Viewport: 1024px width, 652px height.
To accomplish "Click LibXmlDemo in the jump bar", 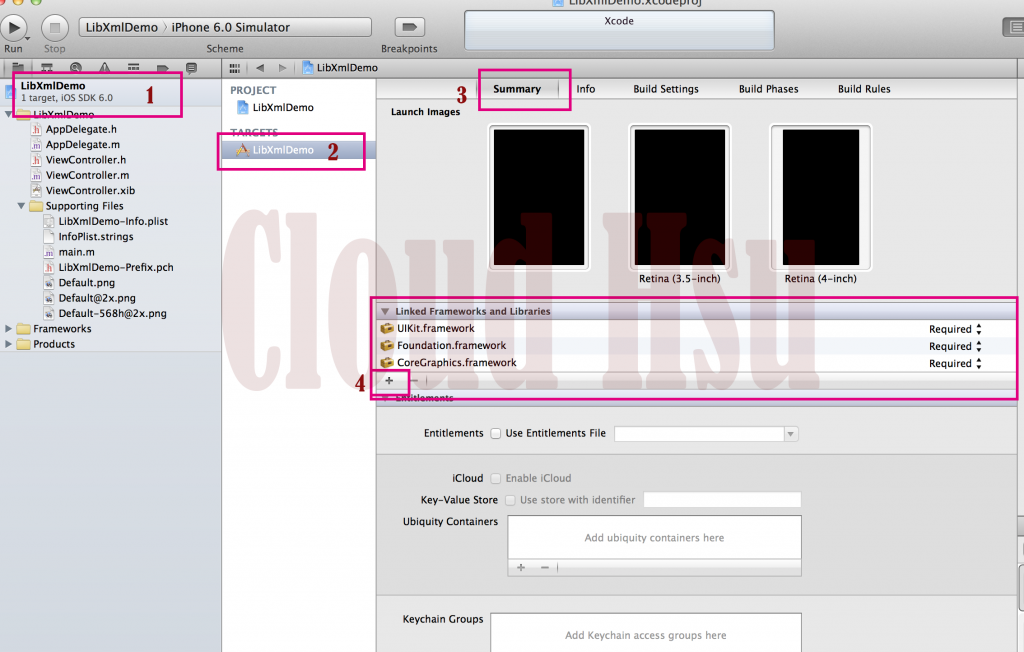I will pos(340,68).
